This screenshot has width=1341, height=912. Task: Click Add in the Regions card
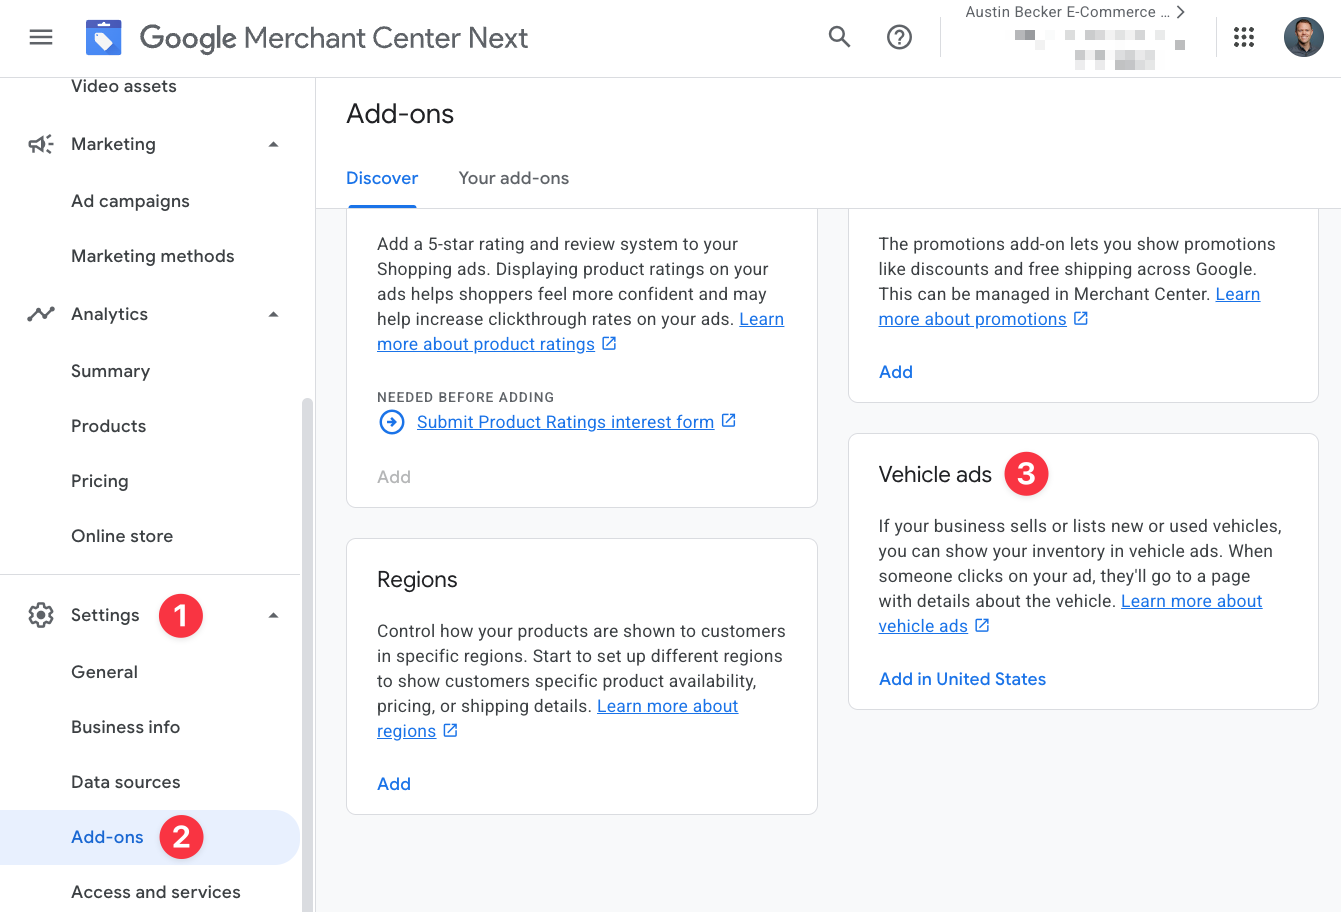pyautogui.click(x=394, y=784)
